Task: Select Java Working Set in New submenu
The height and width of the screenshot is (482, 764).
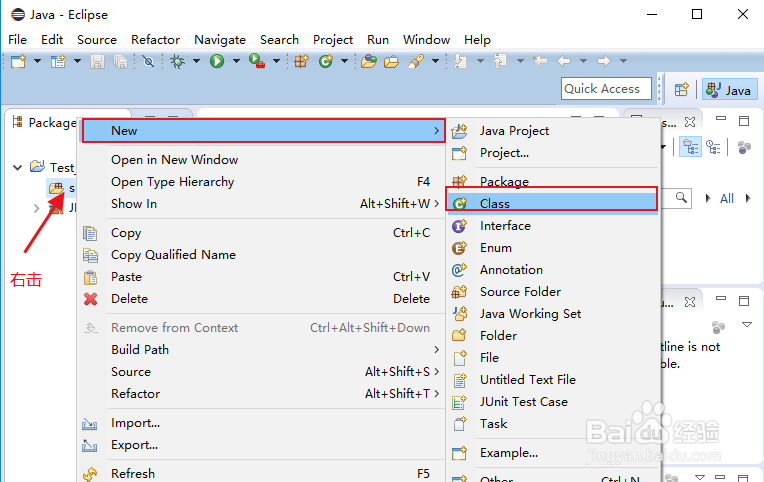Action: (554, 313)
